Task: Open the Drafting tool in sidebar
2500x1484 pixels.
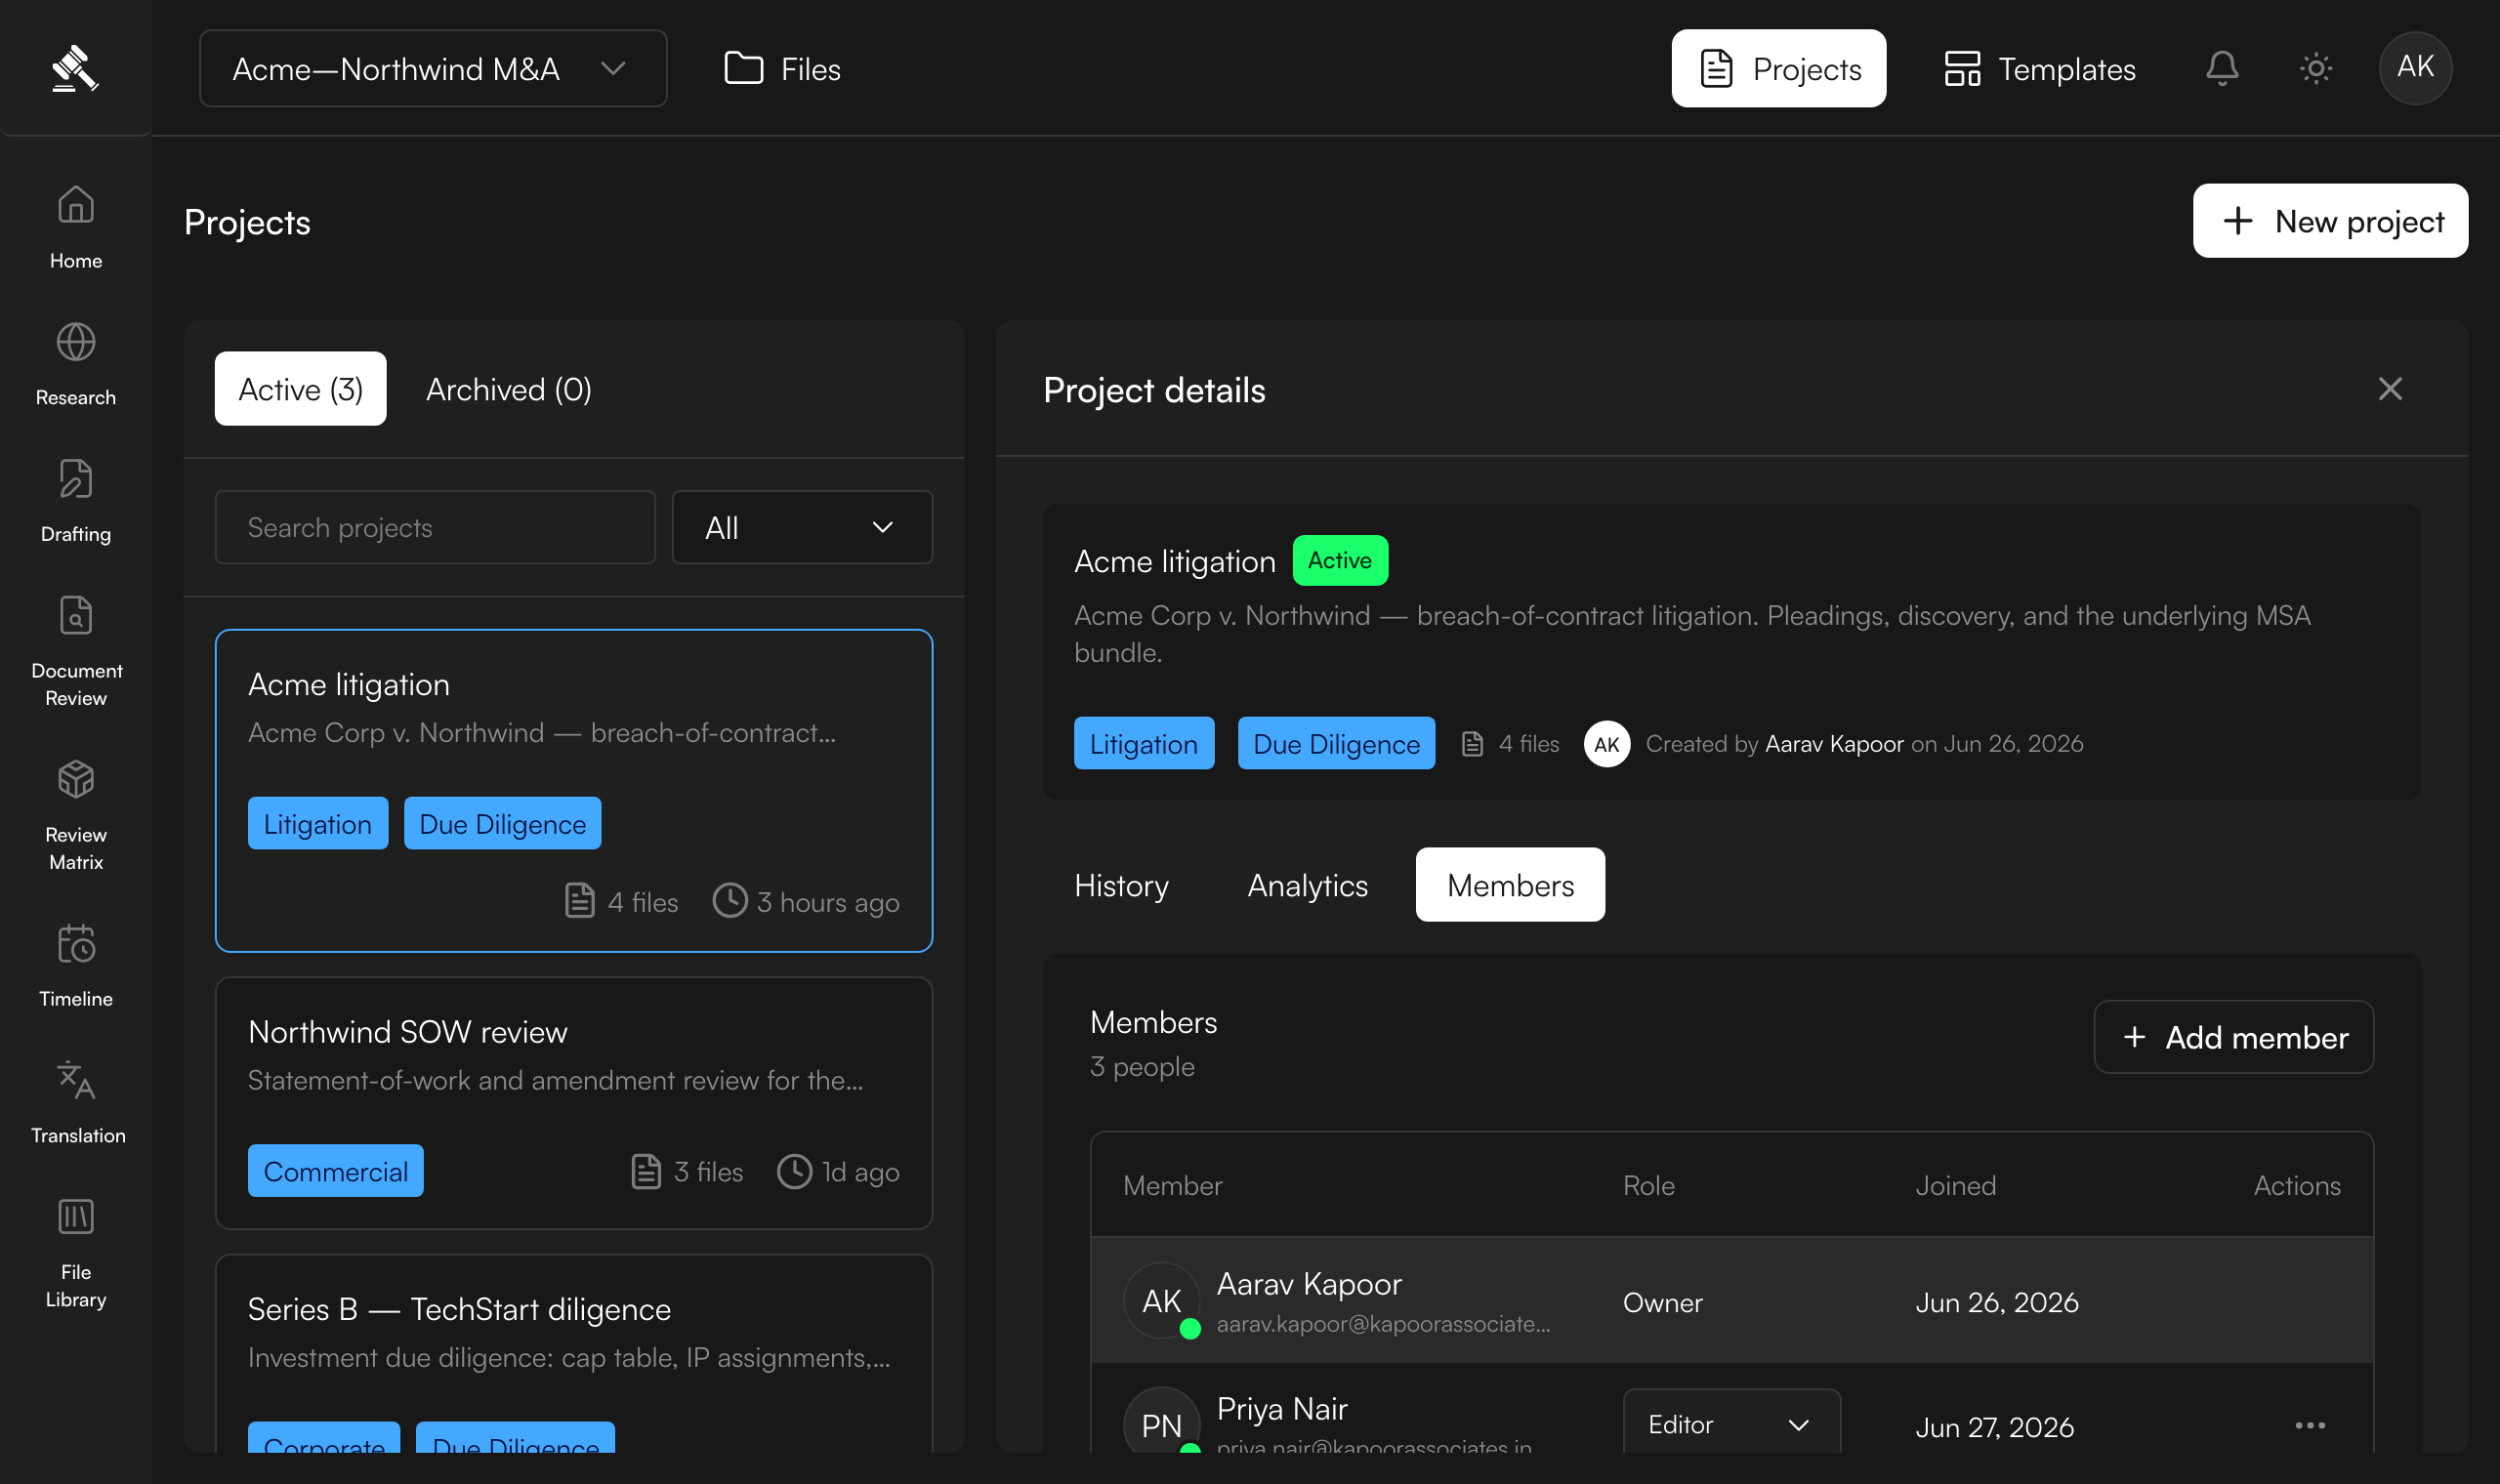Action: click(x=76, y=479)
